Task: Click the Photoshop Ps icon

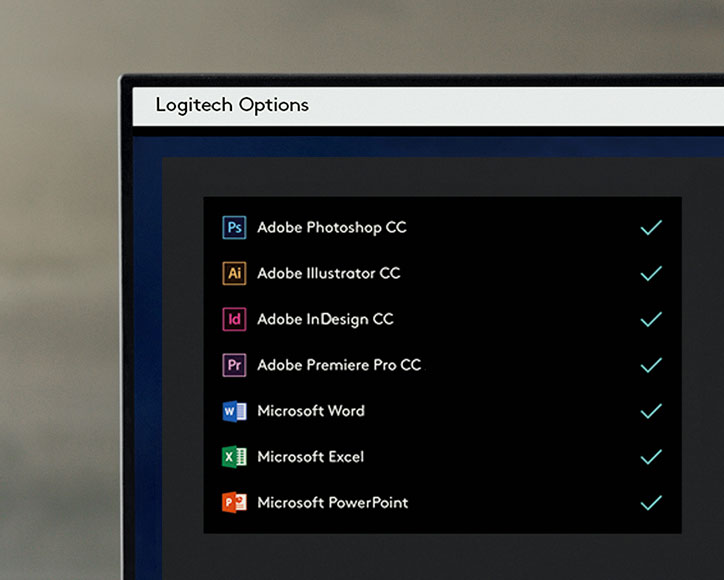Action: pos(234,227)
